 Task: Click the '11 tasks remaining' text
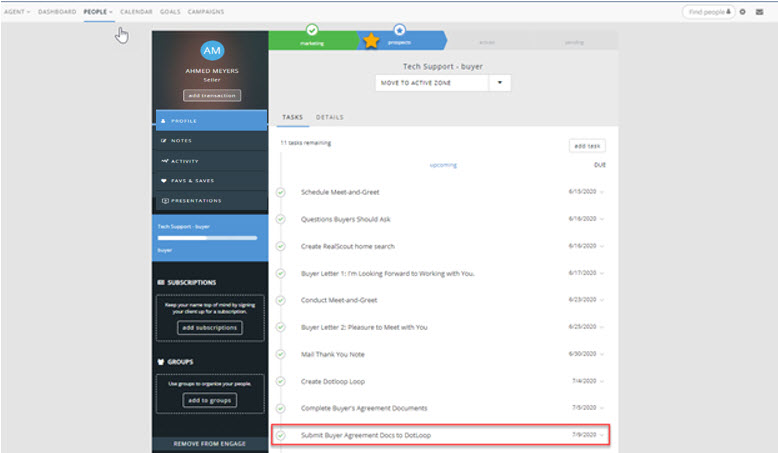[306, 143]
